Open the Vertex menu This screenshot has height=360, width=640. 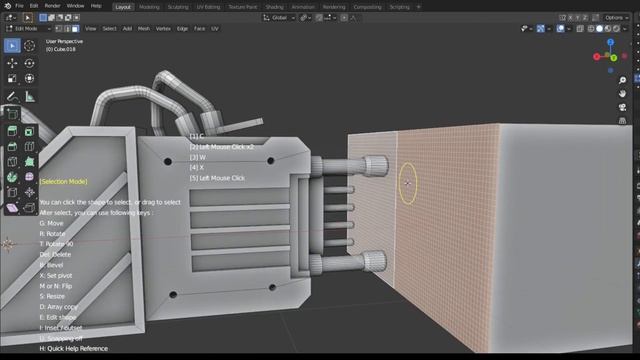(x=163, y=29)
